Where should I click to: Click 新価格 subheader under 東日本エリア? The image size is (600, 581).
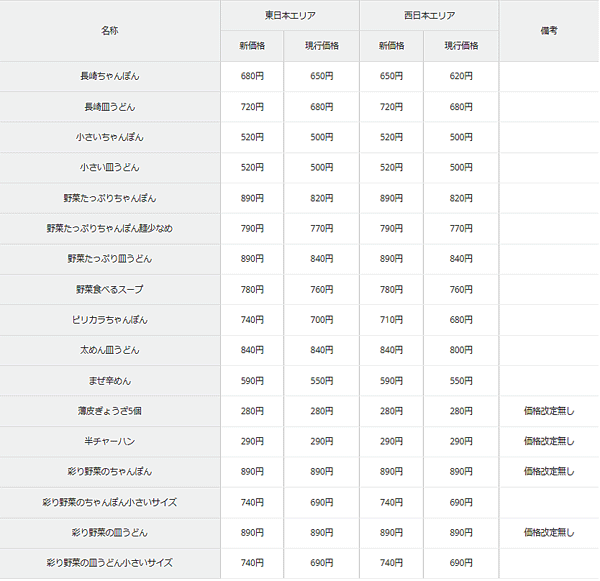pos(252,46)
